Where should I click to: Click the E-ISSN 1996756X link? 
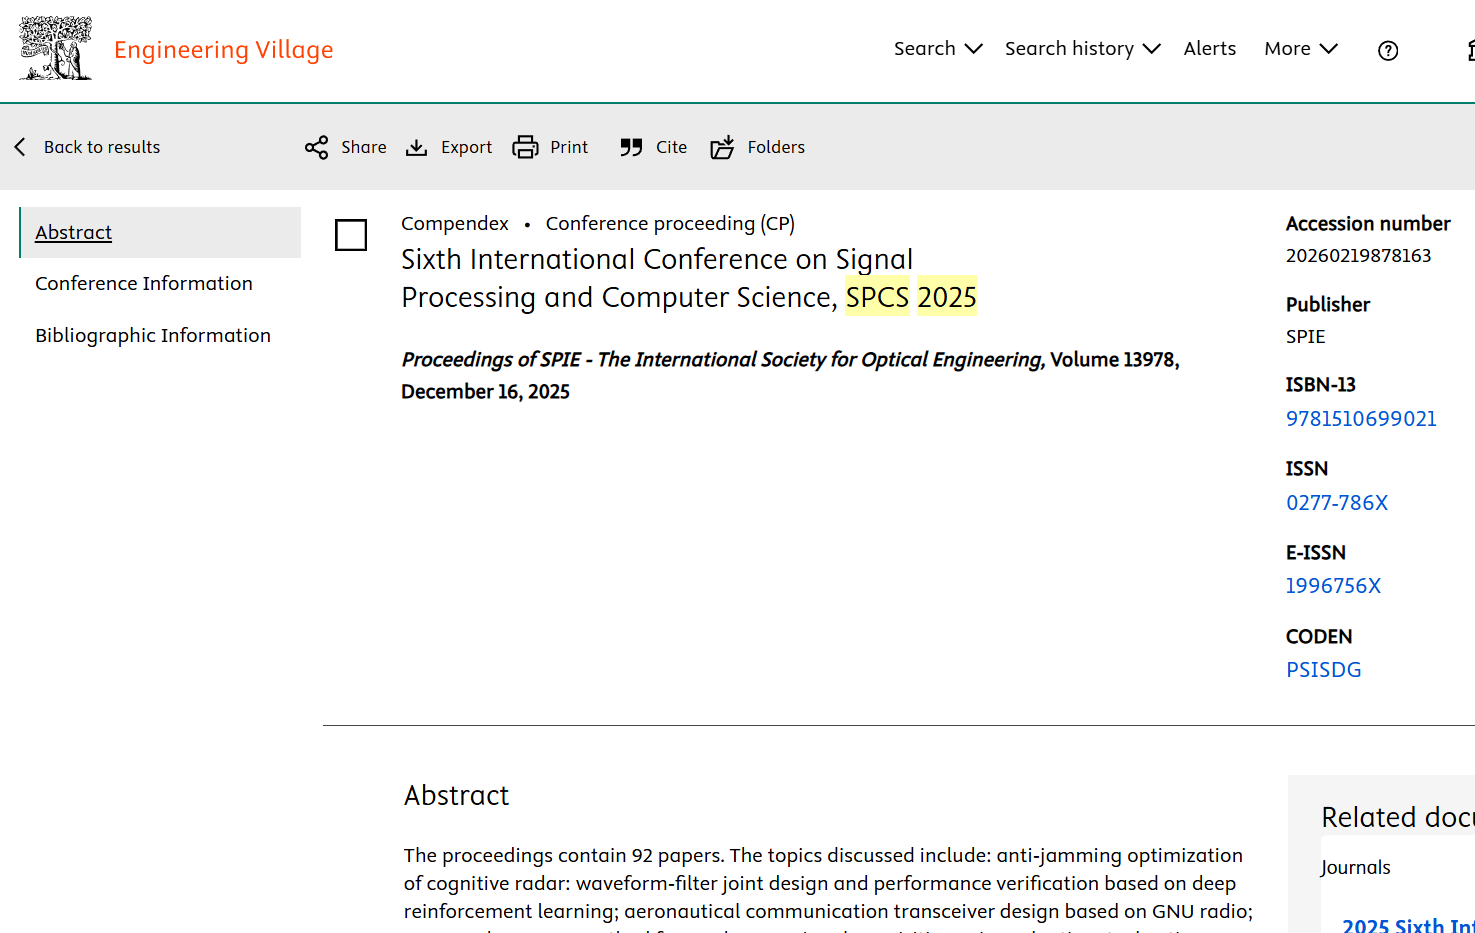[1333, 586]
